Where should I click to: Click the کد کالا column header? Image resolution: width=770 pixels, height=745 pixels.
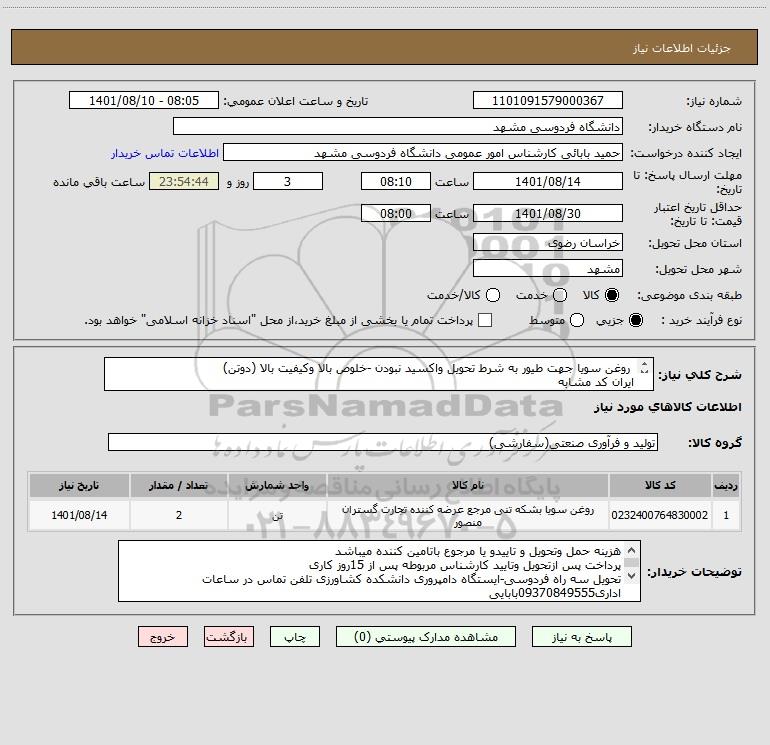660,485
